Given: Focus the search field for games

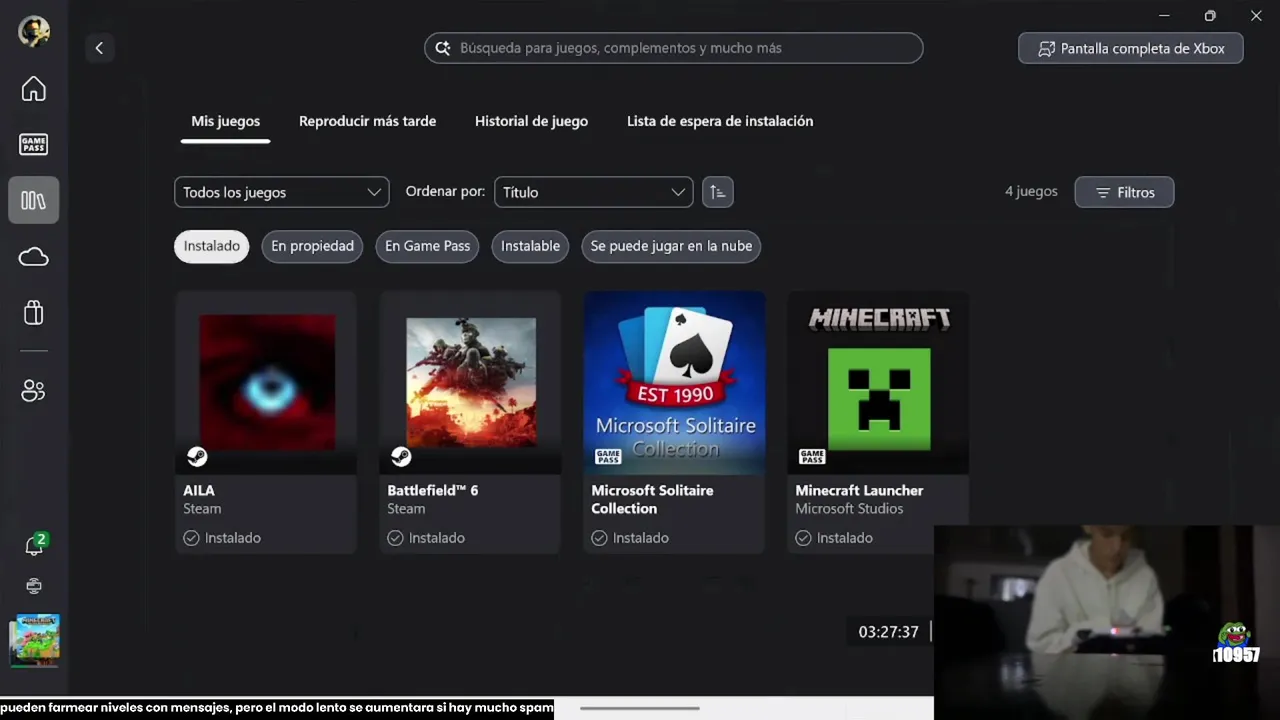Looking at the screenshot, I should 674,48.
